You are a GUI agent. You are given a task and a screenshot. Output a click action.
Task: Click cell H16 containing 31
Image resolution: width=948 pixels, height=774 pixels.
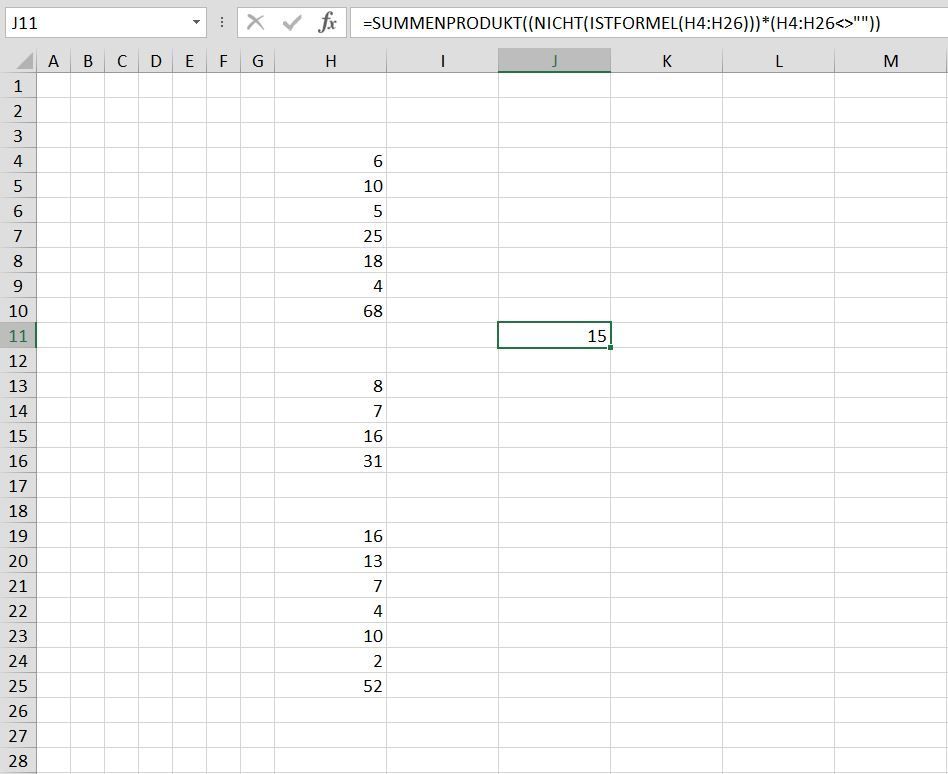(331, 461)
